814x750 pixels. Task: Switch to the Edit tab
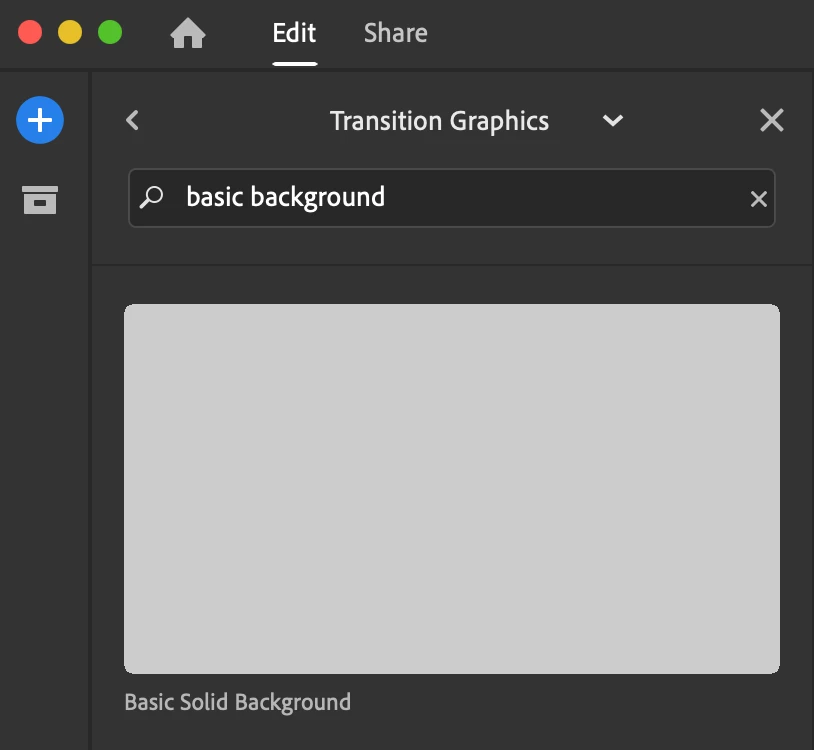click(294, 34)
